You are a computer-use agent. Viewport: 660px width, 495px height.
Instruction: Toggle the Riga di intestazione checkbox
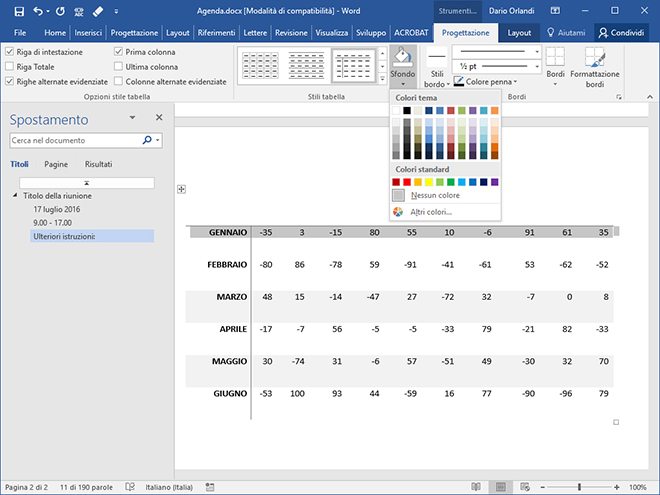(11, 51)
